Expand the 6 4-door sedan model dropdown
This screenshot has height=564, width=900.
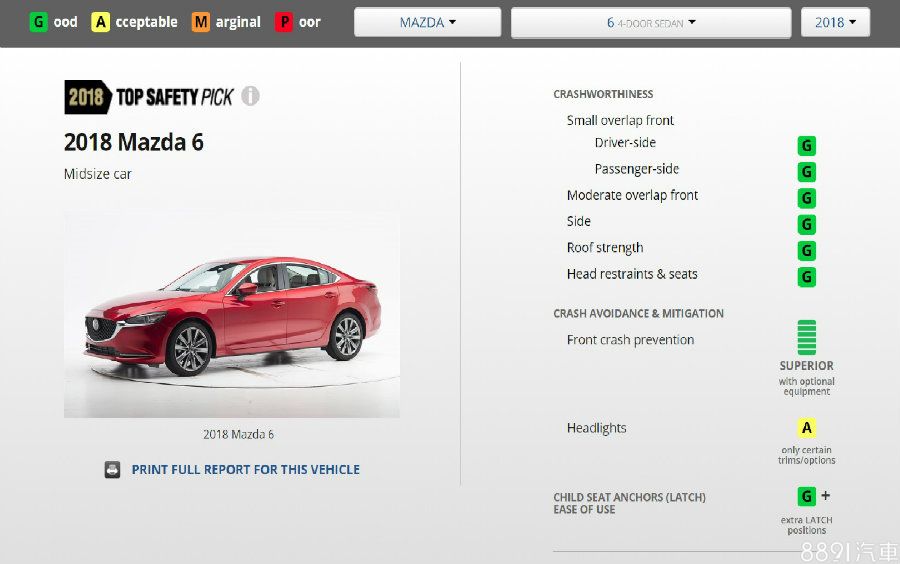[650, 23]
